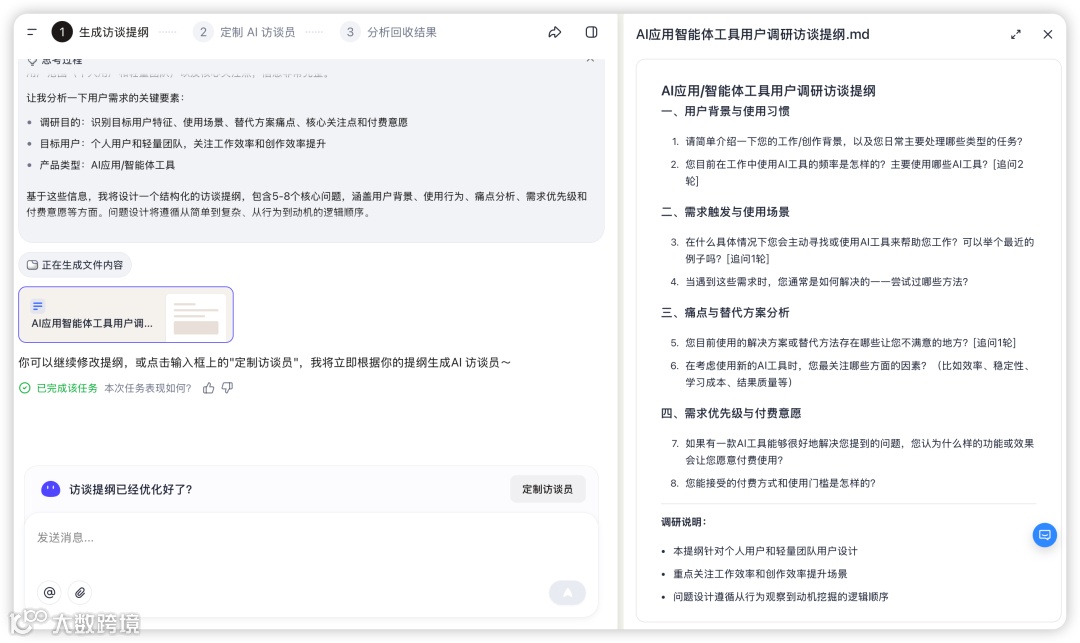Viewport: 1080px width, 643px height.
Task: Click the purple AI assistant avatar icon
Action: pos(50,489)
